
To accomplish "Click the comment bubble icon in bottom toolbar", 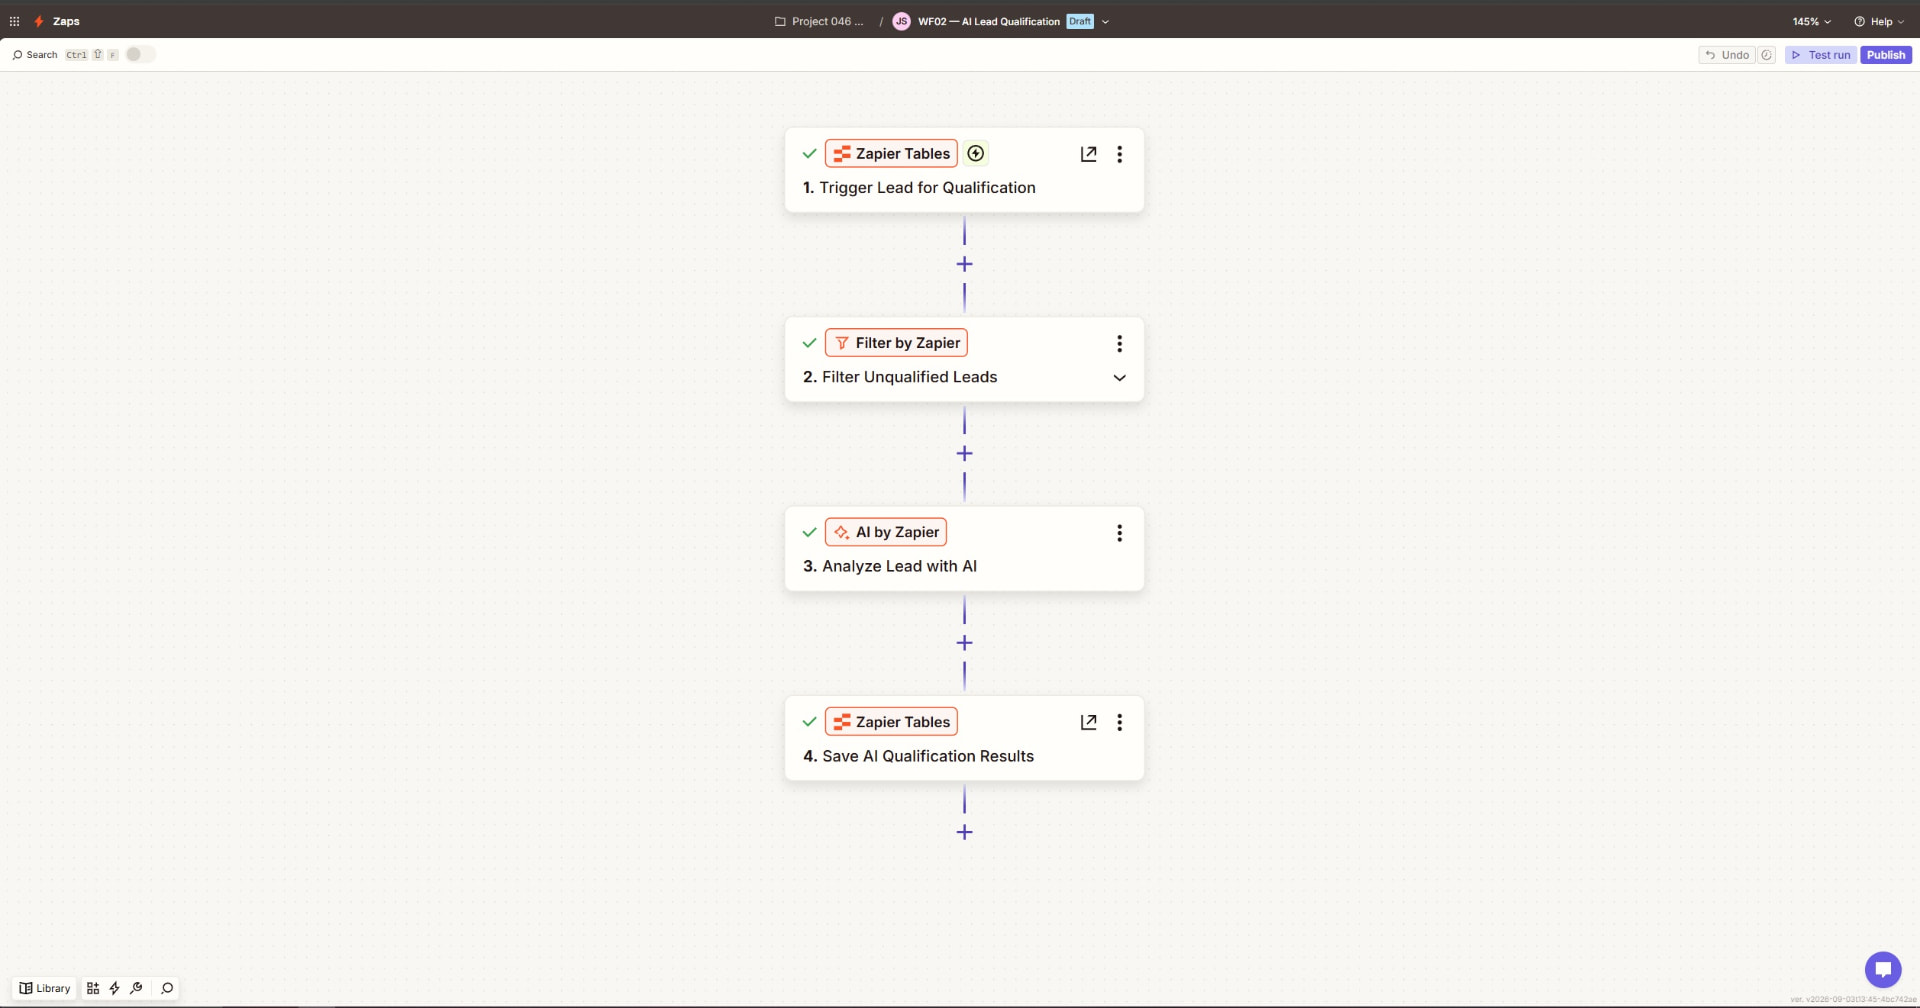I will coord(167,988).
